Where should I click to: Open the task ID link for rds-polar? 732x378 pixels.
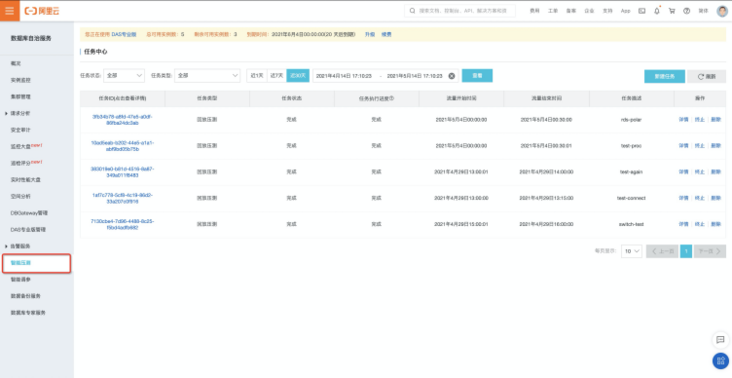122,120
